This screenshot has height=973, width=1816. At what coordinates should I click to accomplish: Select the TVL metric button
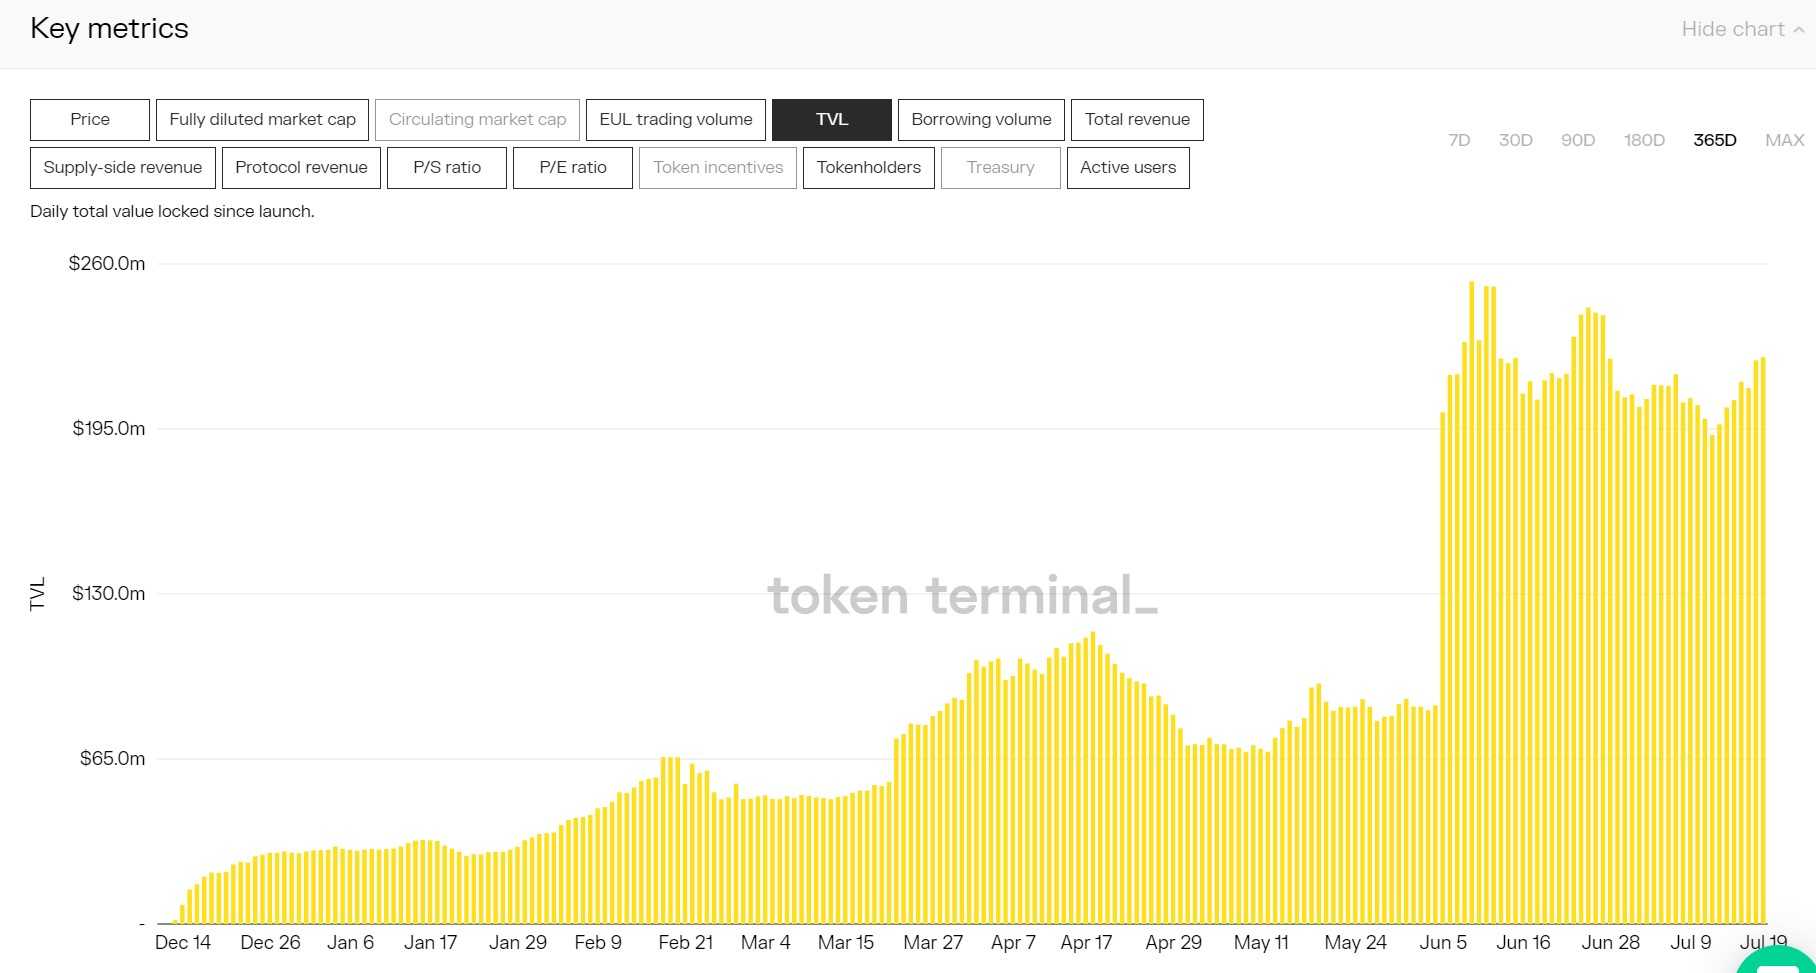click(x=831, y=120)
